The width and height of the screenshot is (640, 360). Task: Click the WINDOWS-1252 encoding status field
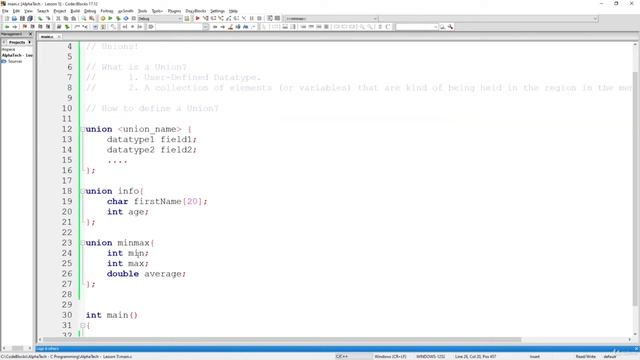[431, 357]
